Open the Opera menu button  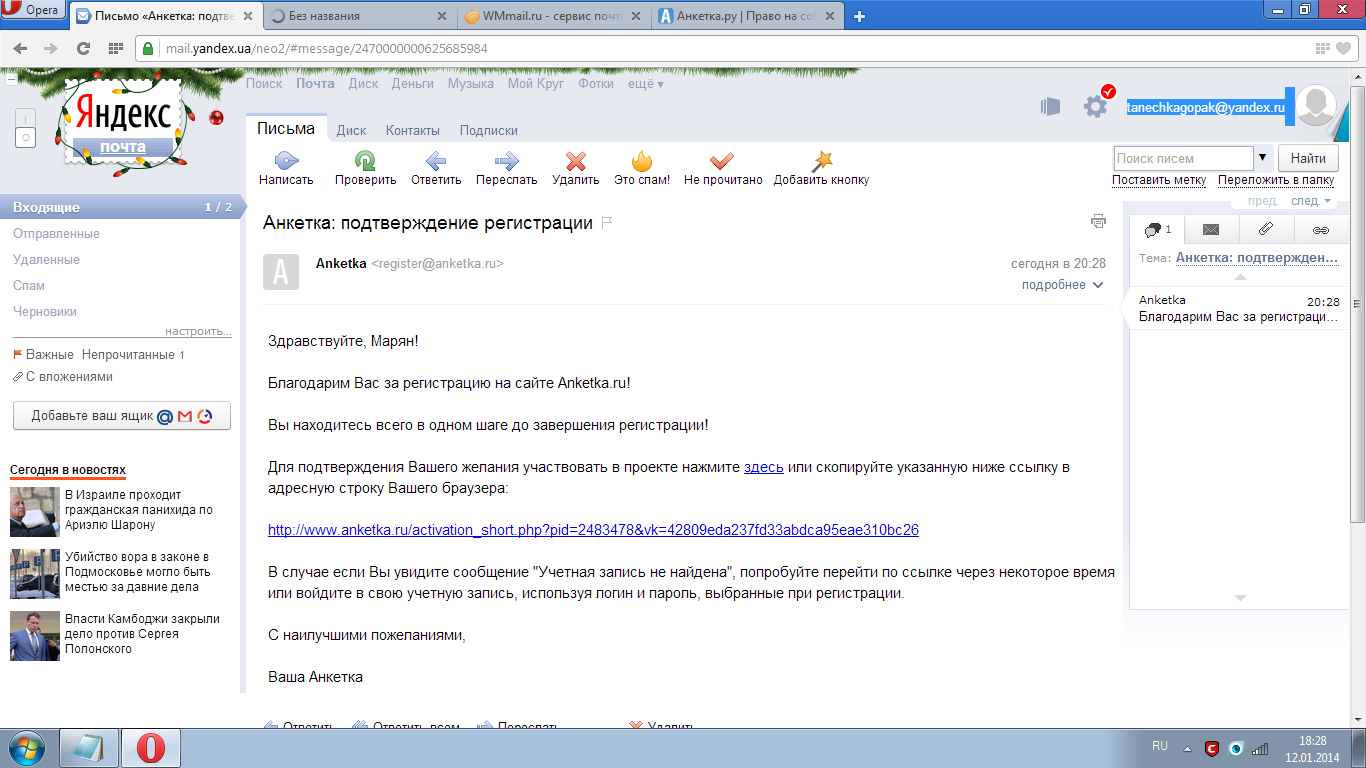click(x=34, y=11)
